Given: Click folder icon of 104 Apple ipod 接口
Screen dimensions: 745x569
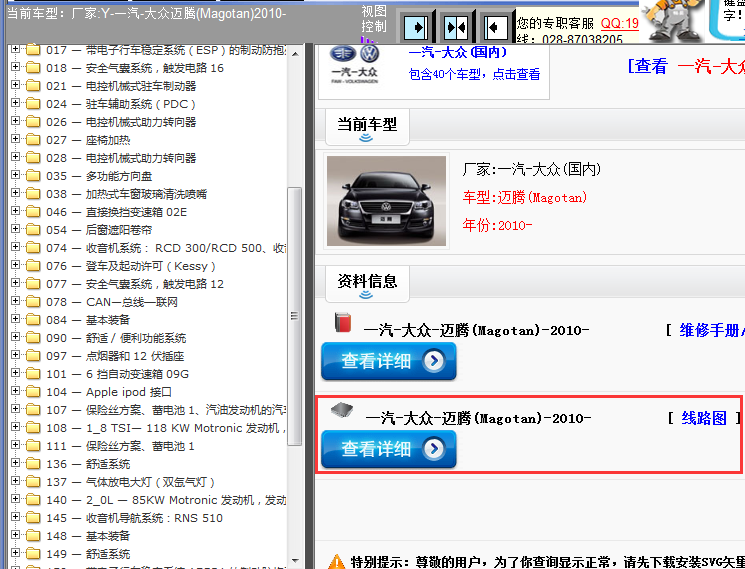Looking at the screenshot, I should 33,392.
